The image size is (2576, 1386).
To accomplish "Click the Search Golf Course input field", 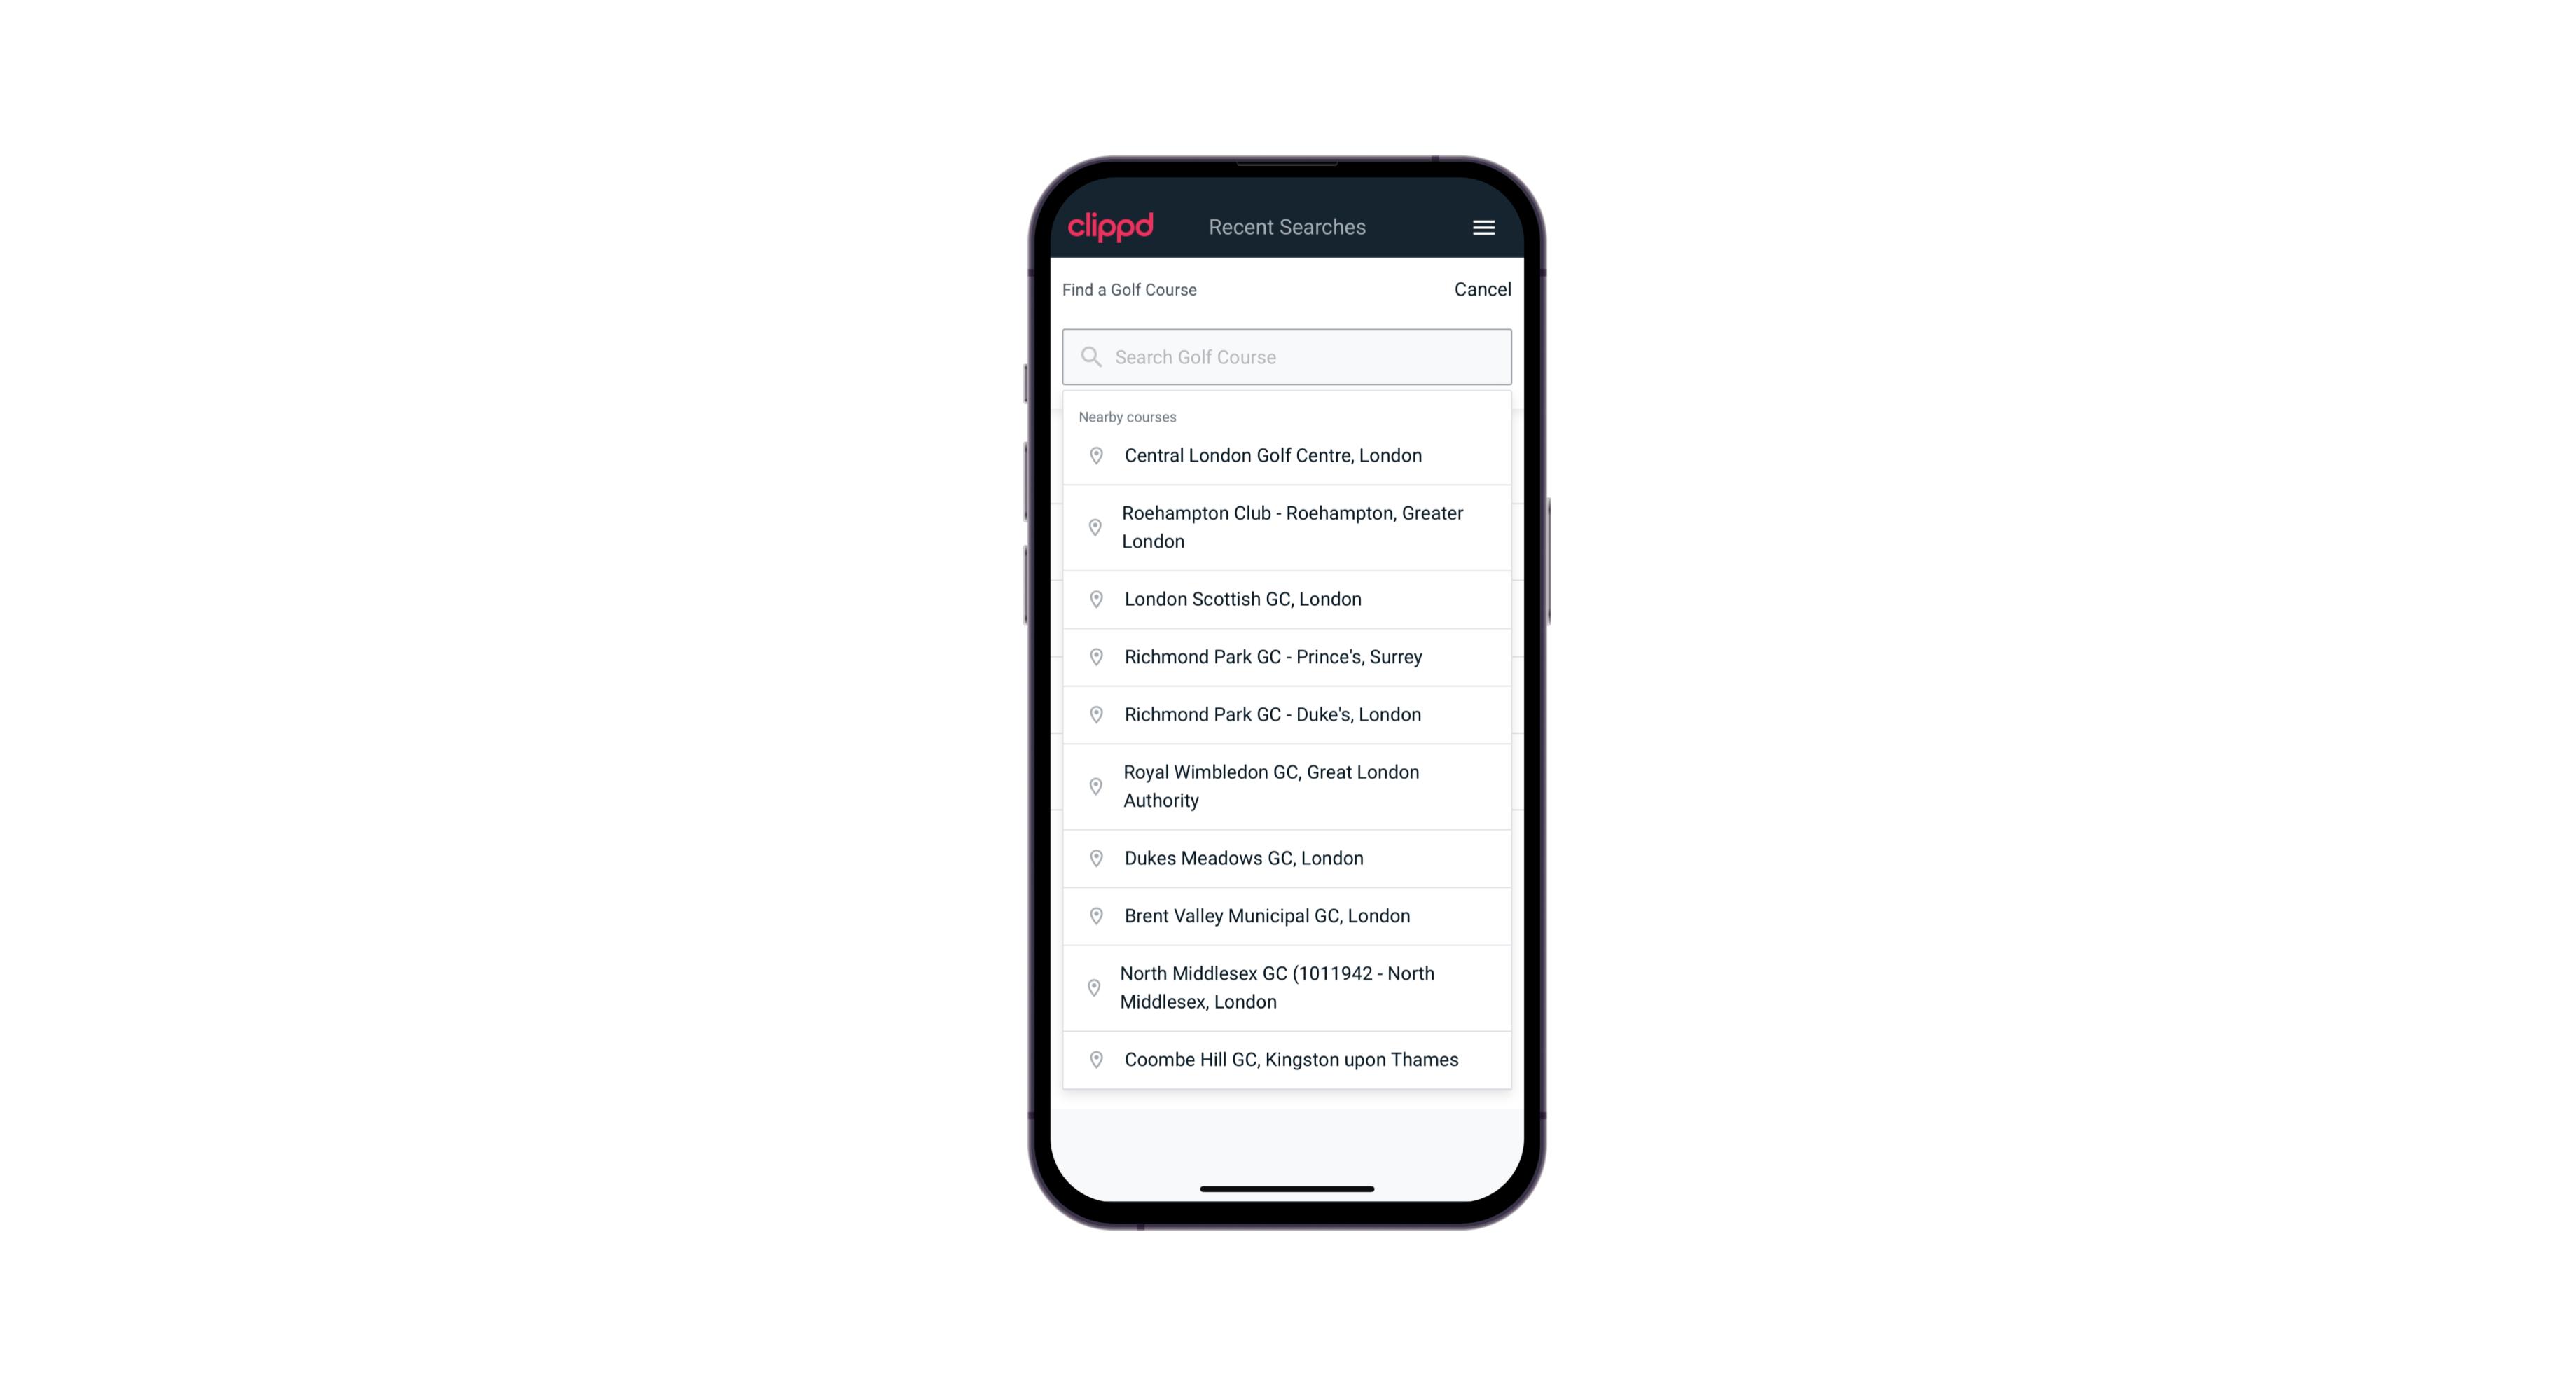I will pos(1287,355).
